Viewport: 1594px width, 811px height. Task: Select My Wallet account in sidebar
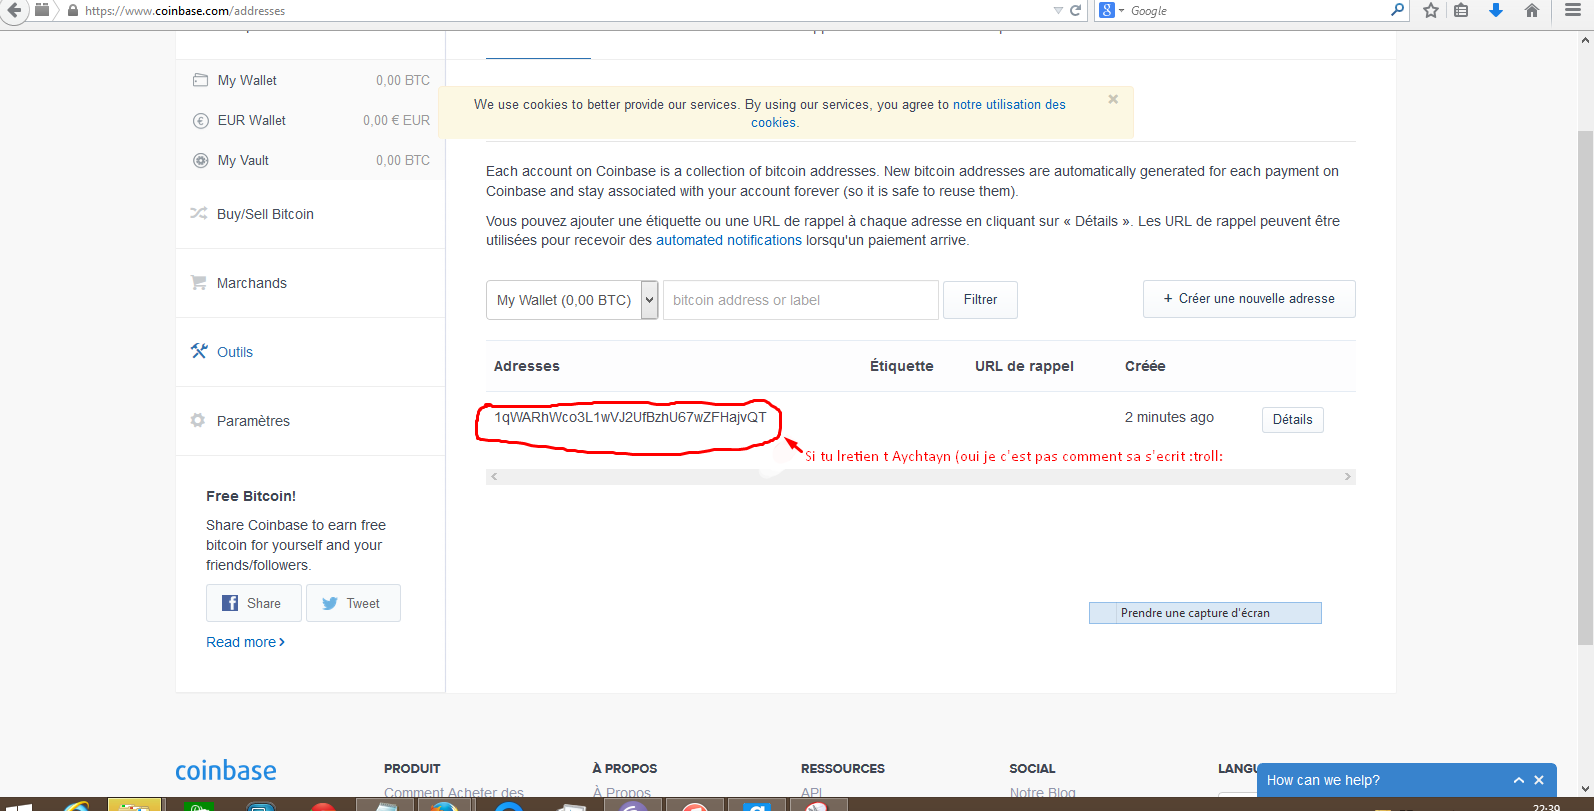tap(311, 80)
